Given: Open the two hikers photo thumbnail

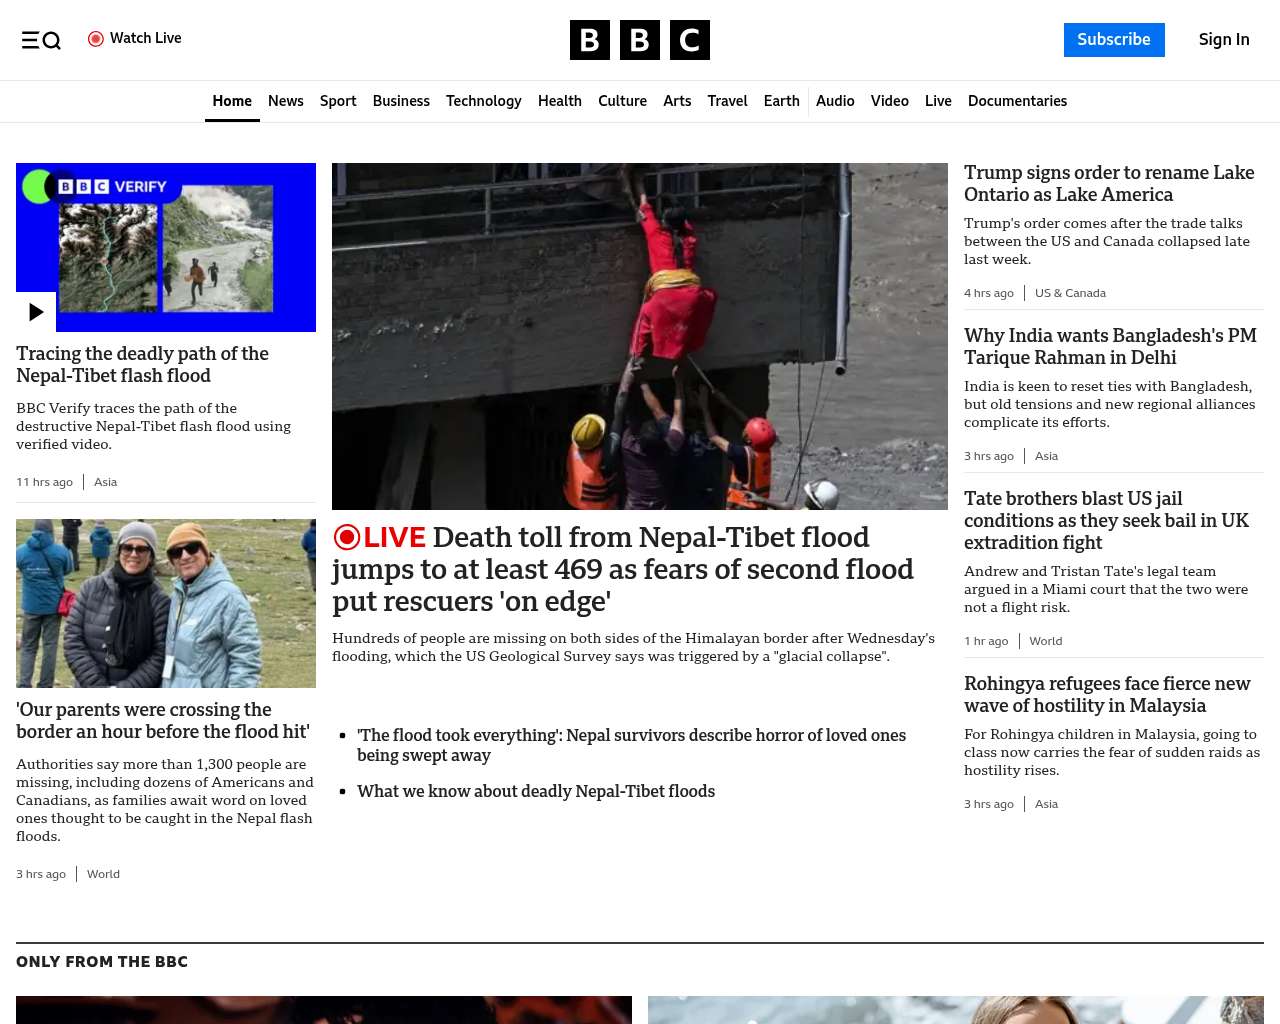Looking at the screenshot, I should 166,603.
